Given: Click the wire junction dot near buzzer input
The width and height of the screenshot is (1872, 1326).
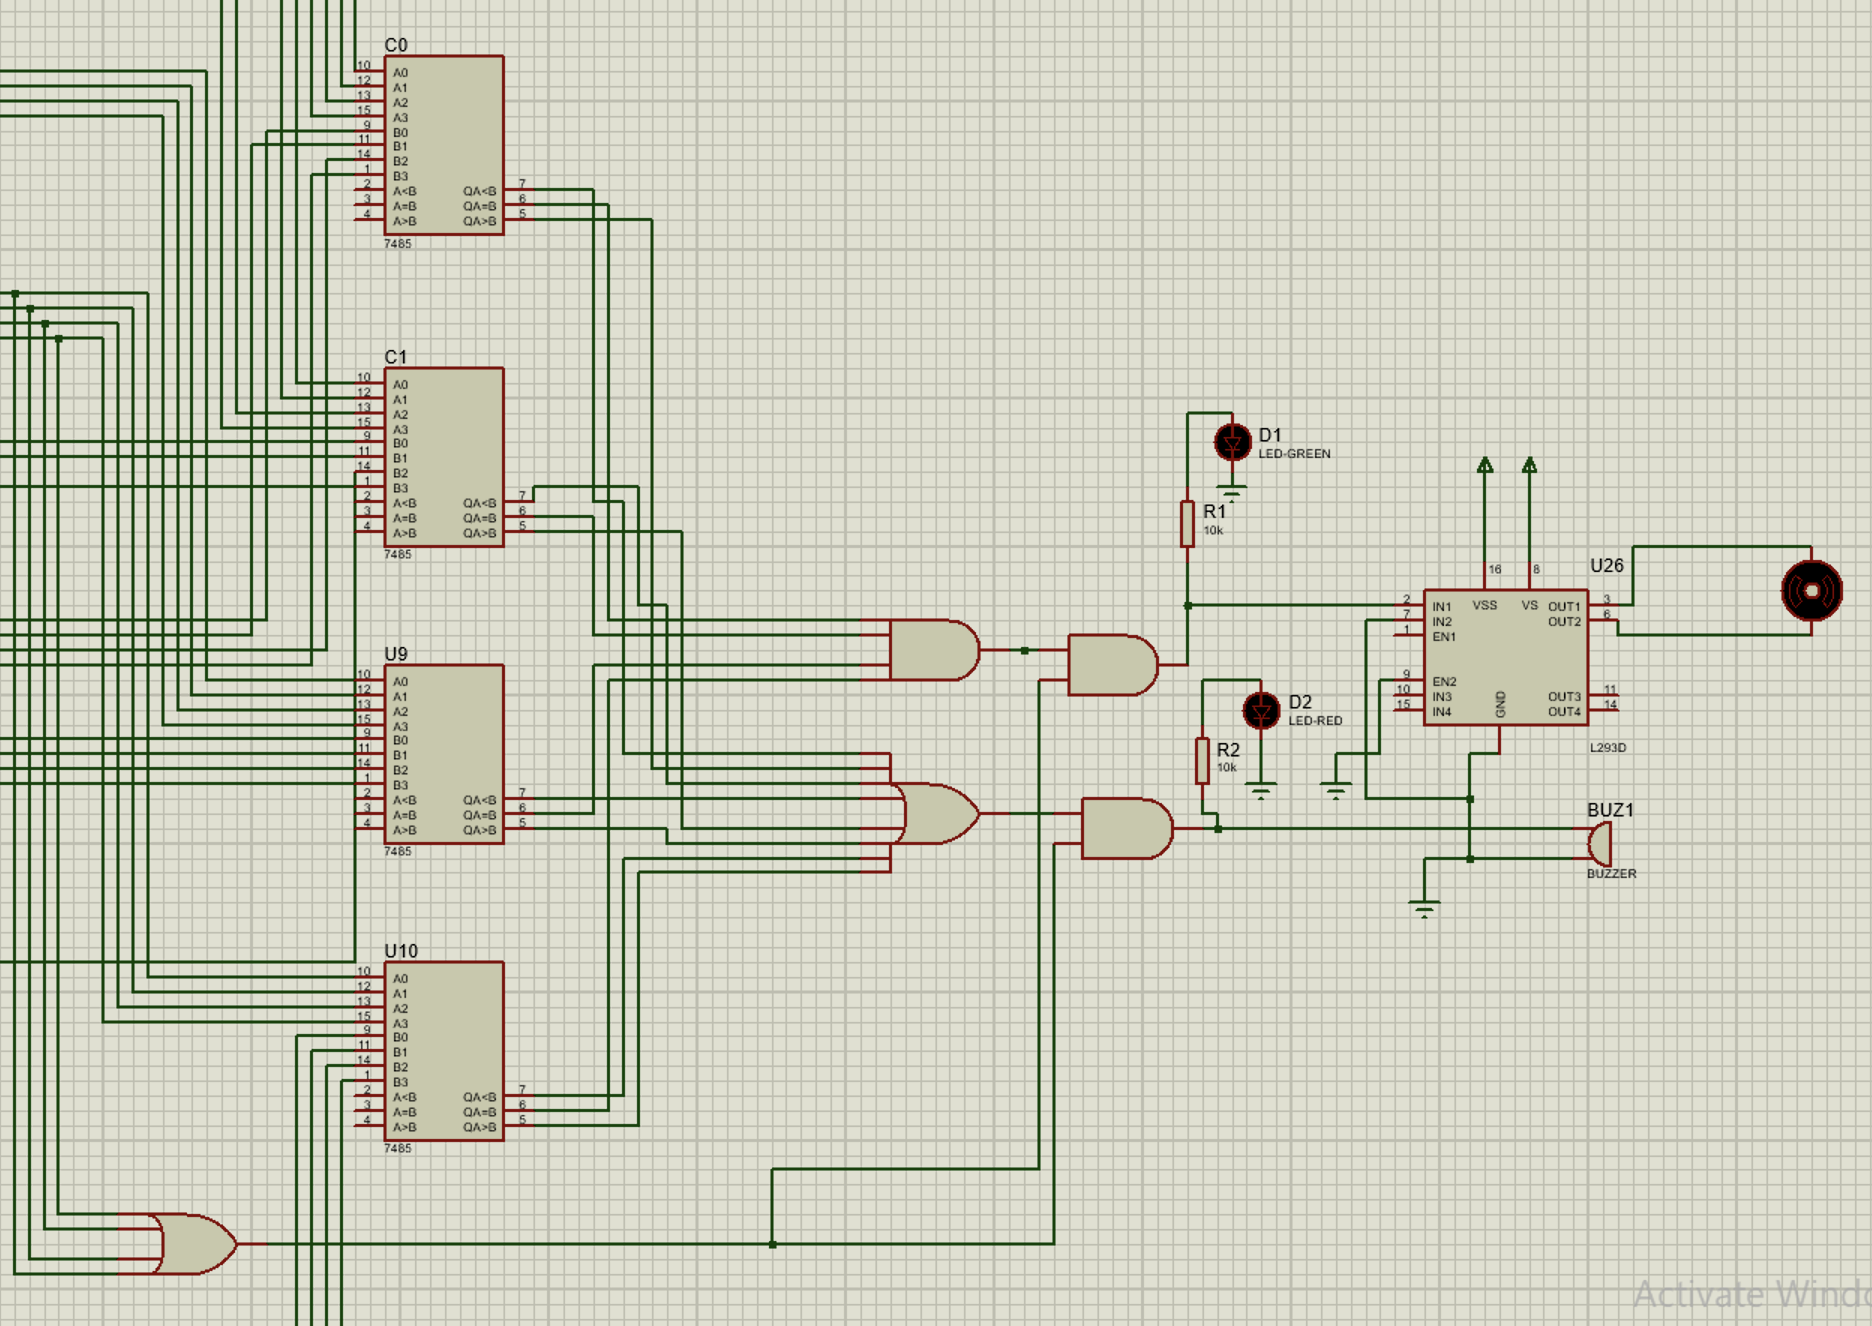Looking at the screenshot, I should (1217, 829).
